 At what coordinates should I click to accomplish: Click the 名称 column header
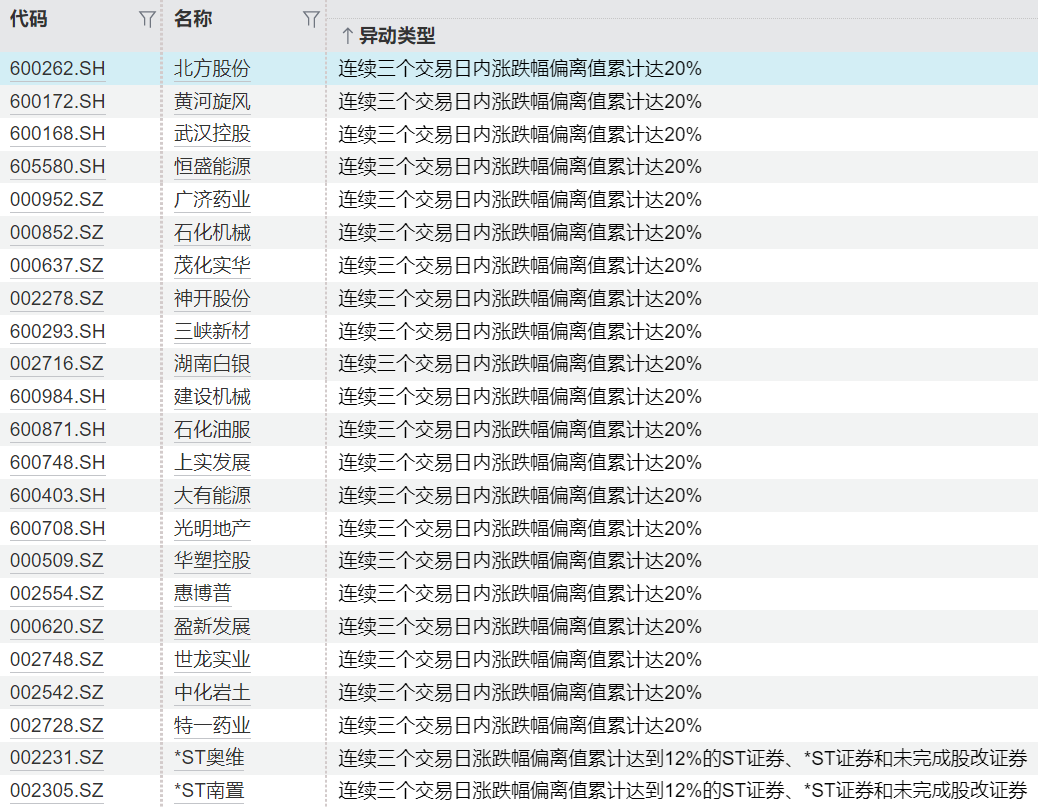(x=193, y=19)
